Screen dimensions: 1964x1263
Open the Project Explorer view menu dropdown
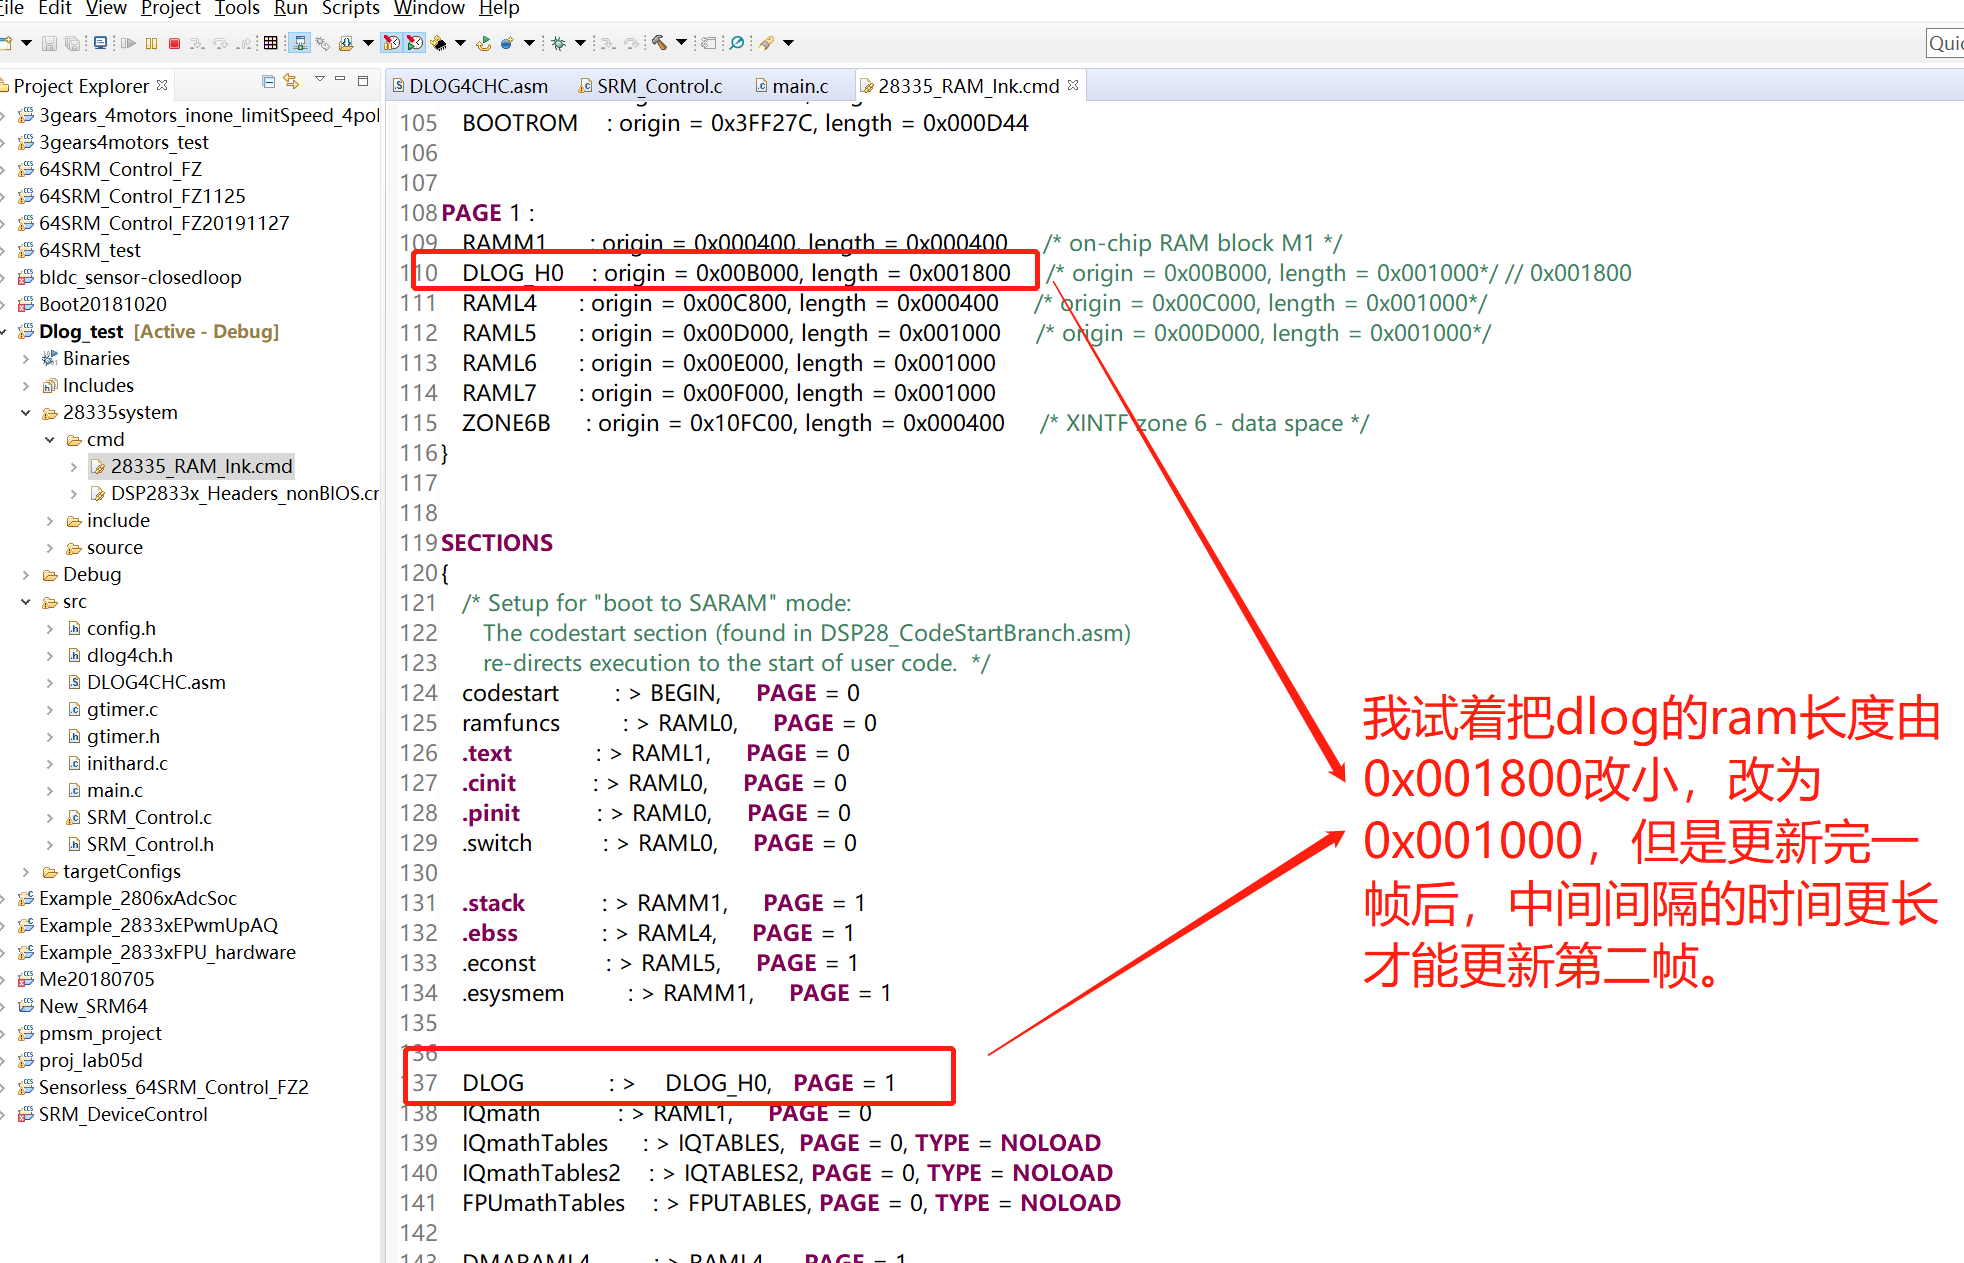[x=319, y=81]
